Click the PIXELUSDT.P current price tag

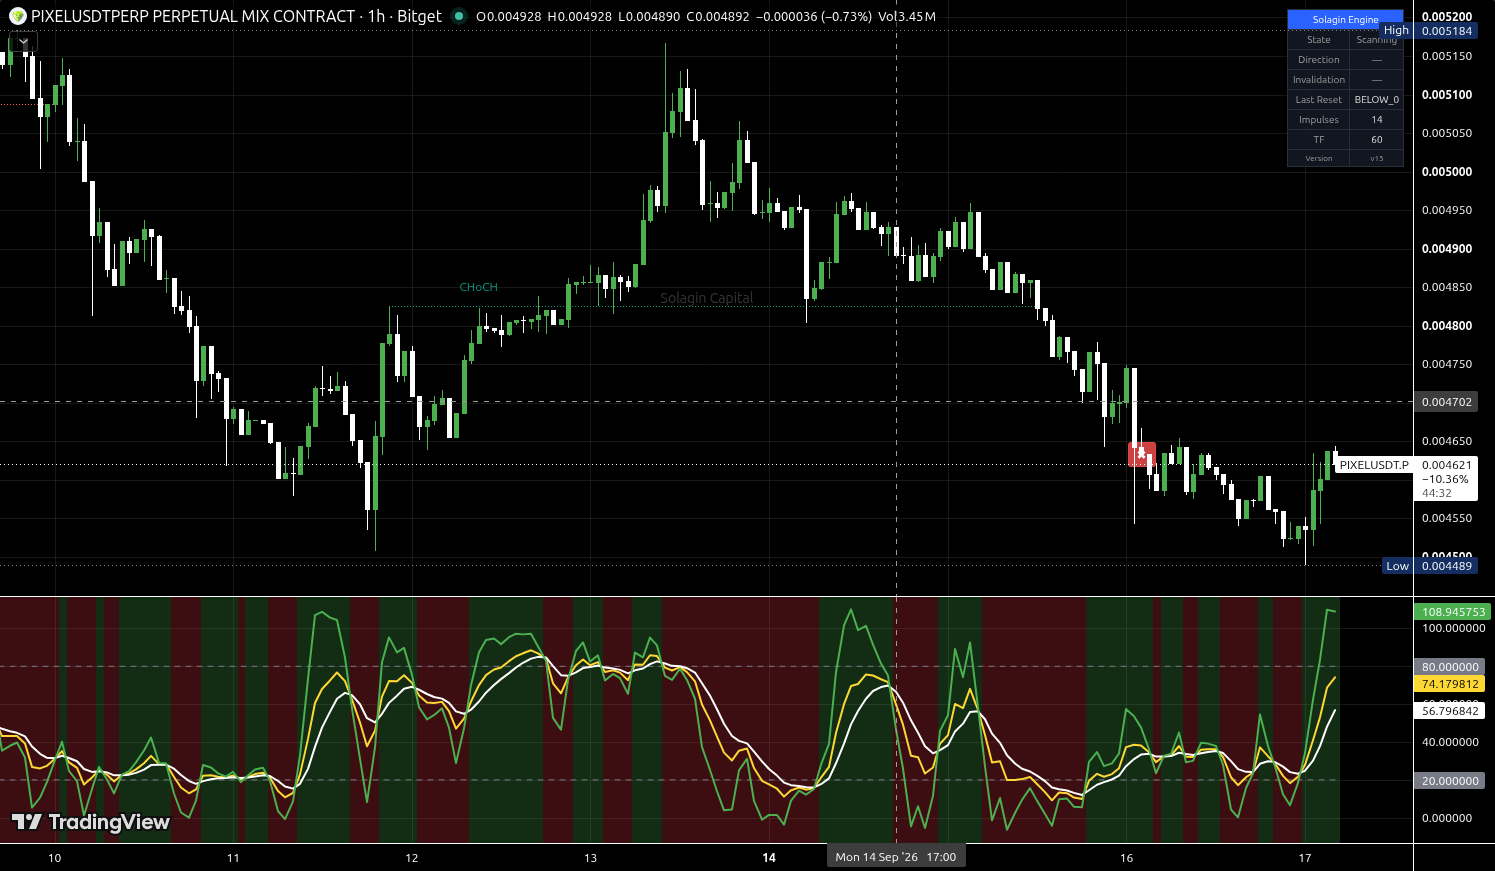point(1373,465)
